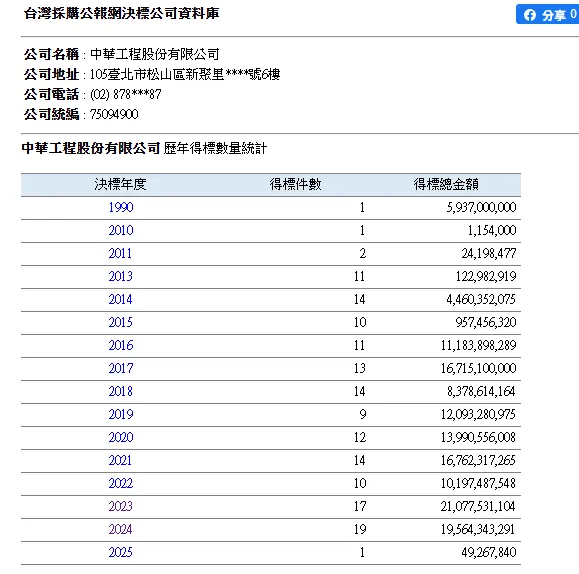Open the 2020 award year link

pos(121,437)
